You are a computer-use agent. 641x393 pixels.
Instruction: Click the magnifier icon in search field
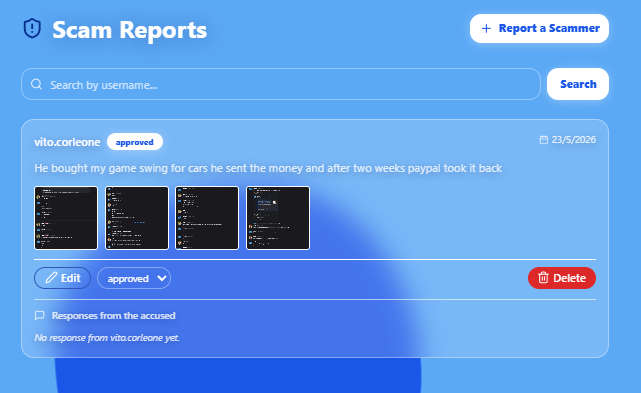point(36,84)
